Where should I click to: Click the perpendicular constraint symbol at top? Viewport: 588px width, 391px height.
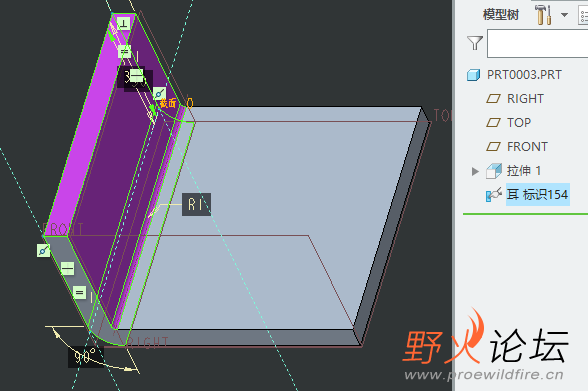click(123, 24)
